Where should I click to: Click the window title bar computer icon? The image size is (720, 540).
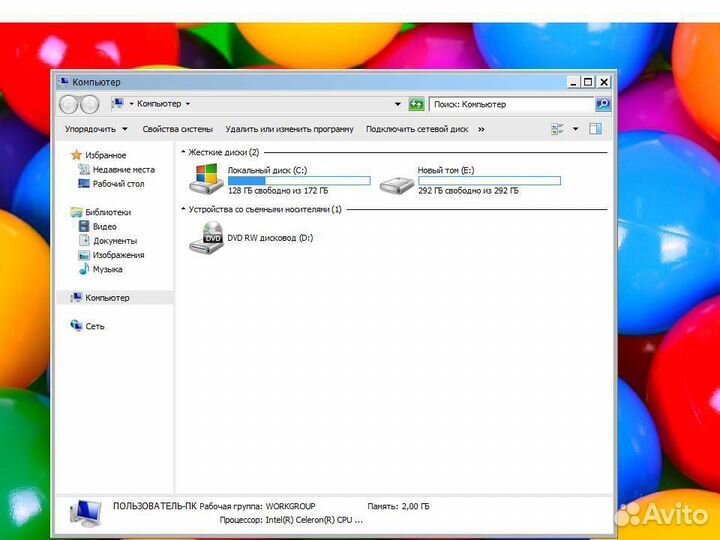click(64, 82)
